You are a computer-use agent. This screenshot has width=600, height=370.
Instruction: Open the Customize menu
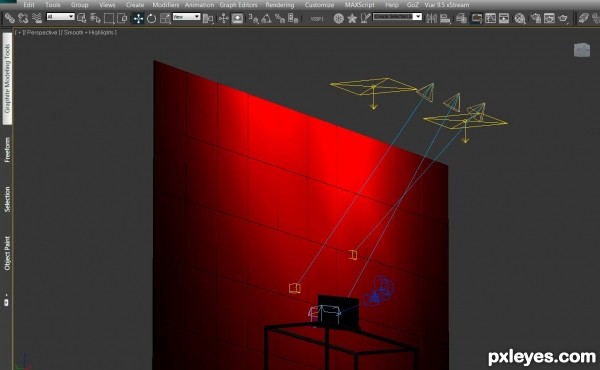[320, 5]
